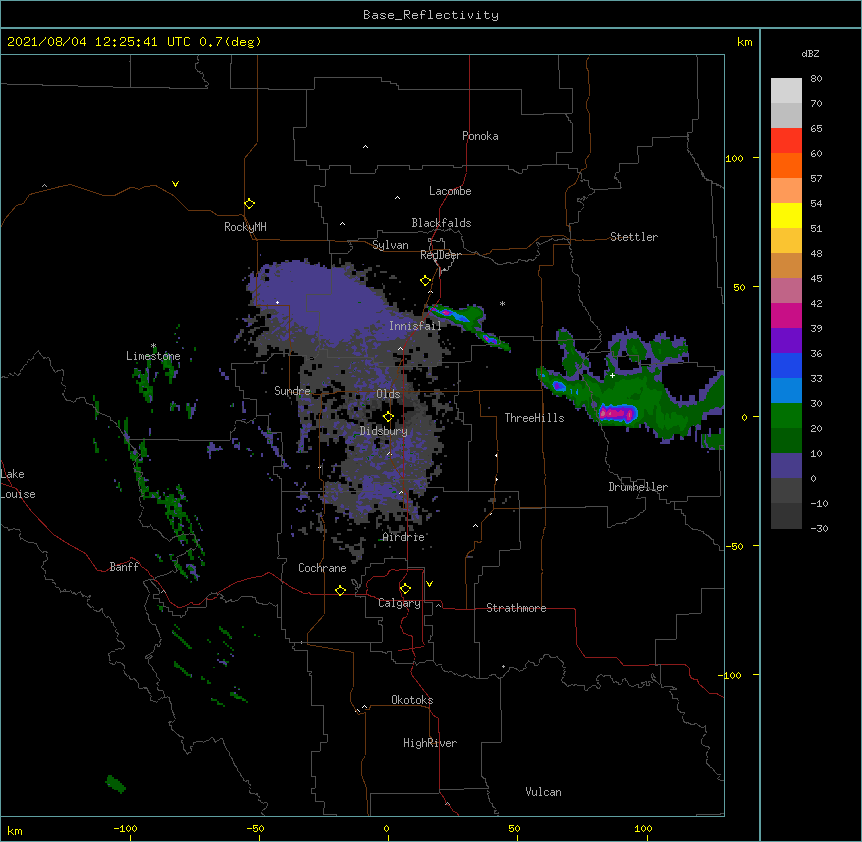Click the white asterisk east of Innisfail
The image size is (862, 842).
pyautogui.click(x=502, y=303)
